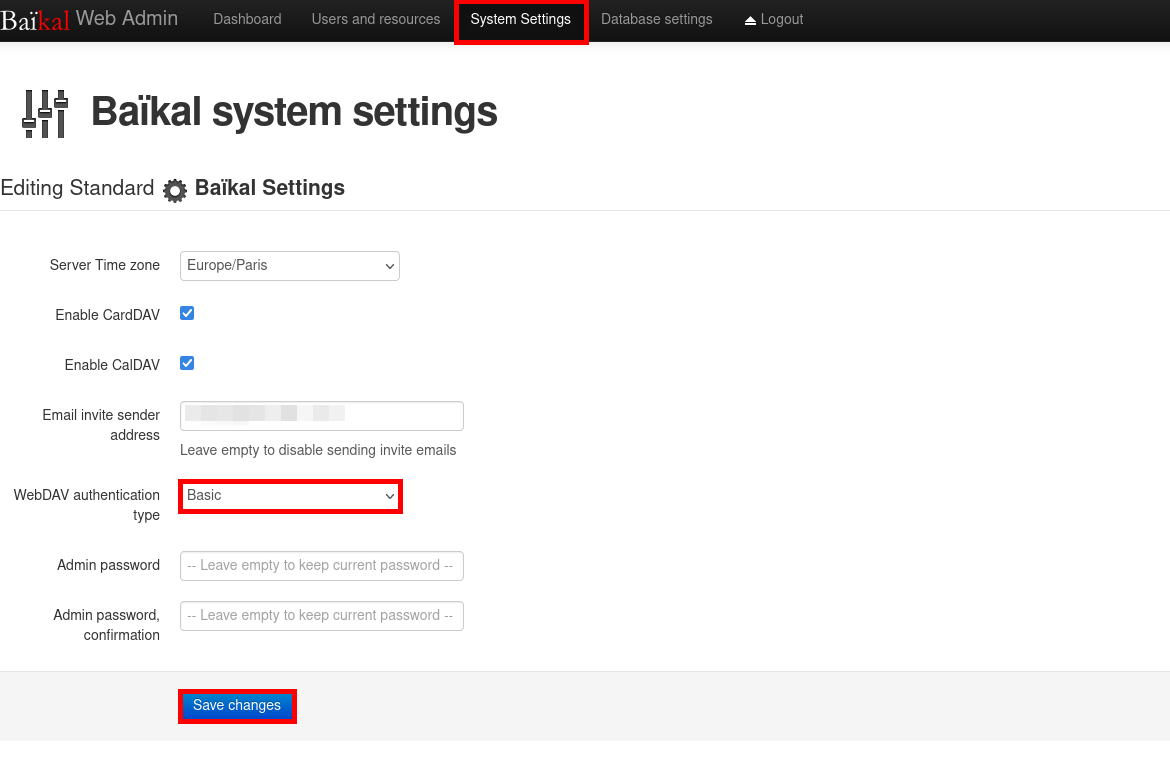Viewport: 1170px width, 781px height.
Task: Uncheck the Enable CalDAV option
Action: (x=187, y=363)
